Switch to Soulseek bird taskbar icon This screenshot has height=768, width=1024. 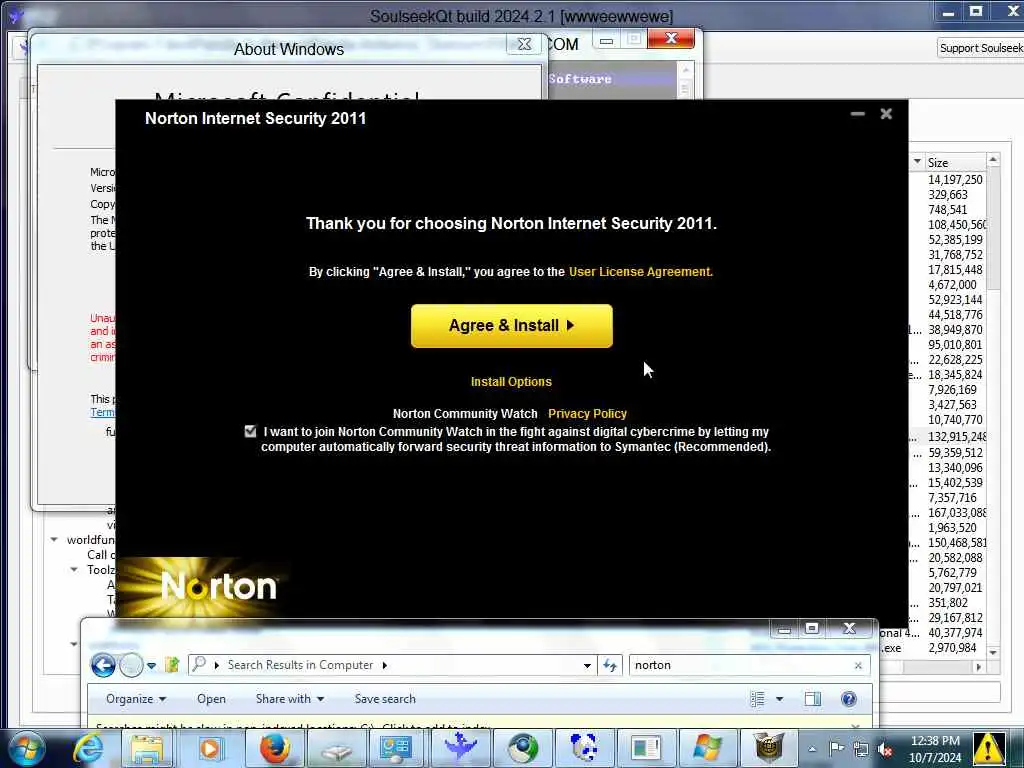(x=459, y=748)
